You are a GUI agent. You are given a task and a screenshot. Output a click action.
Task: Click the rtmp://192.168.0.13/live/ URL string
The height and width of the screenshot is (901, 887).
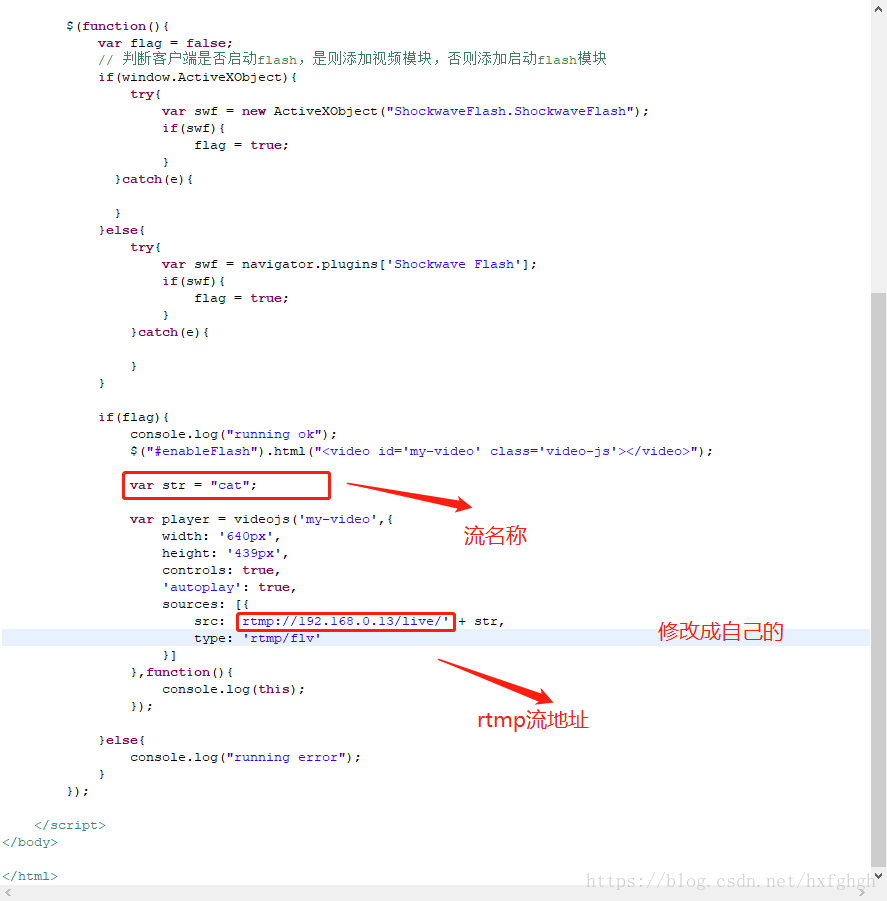click(345, 621)
